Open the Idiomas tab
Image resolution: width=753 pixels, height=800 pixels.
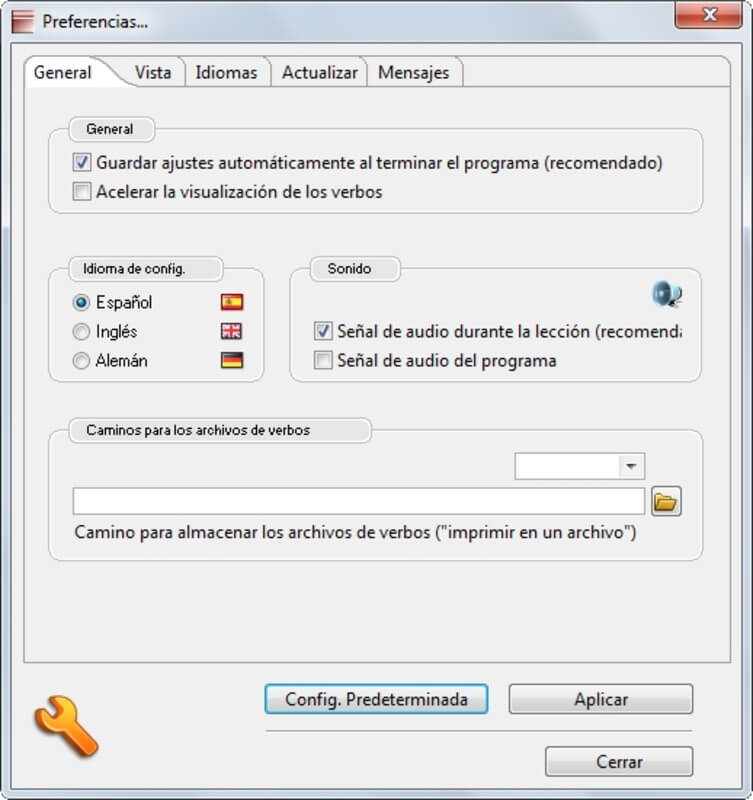point(227,72)
